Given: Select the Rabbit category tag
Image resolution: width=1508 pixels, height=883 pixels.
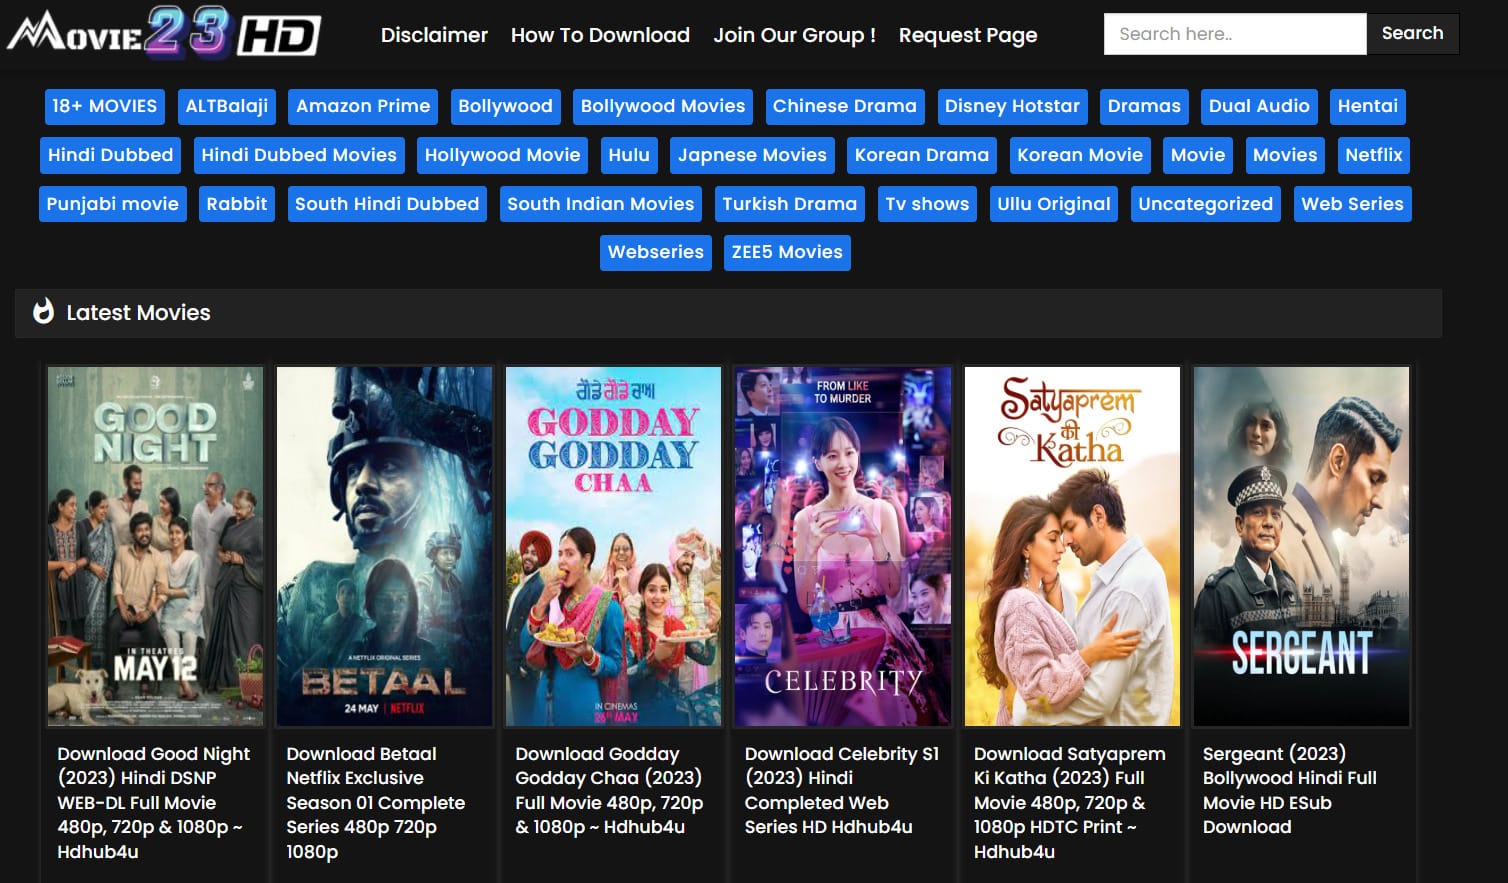Looking at the screenshot, I should pos(237,204).
